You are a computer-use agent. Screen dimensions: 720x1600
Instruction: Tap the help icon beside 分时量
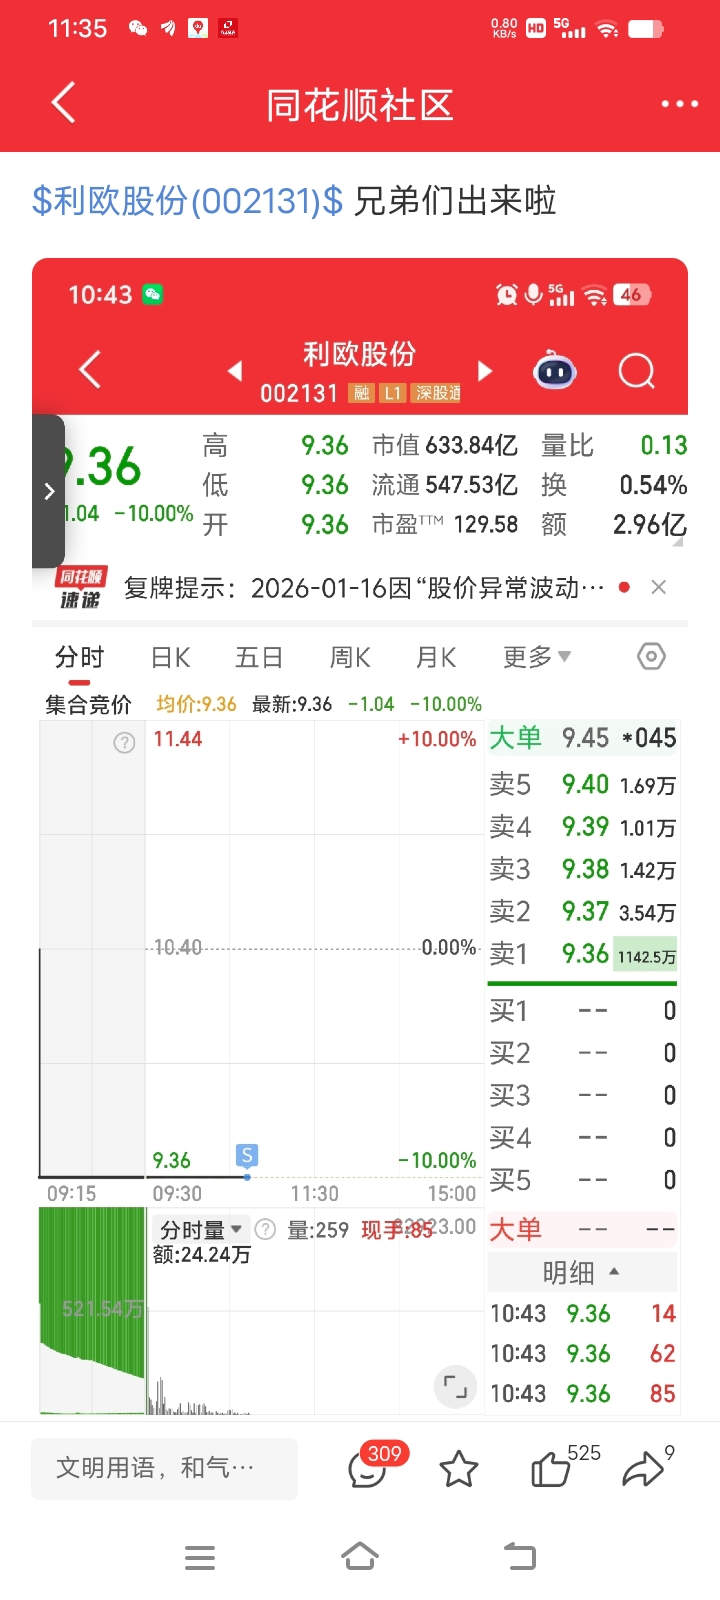tap(265, 1229)
